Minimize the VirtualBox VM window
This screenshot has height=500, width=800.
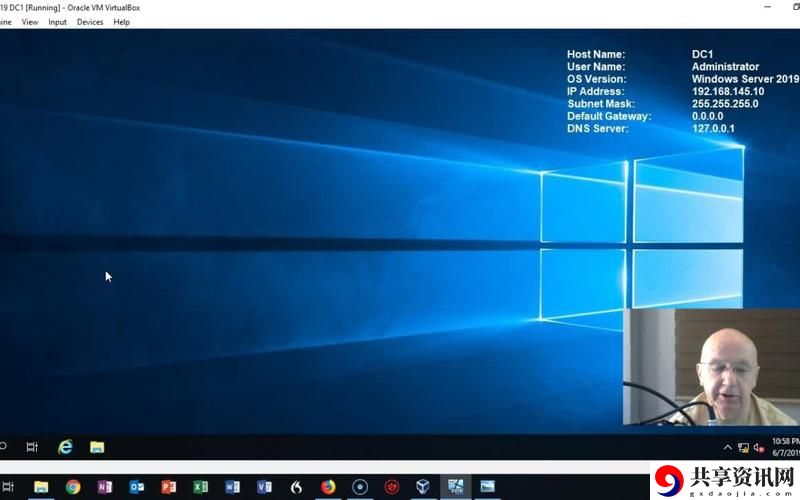tap(767, 7)
